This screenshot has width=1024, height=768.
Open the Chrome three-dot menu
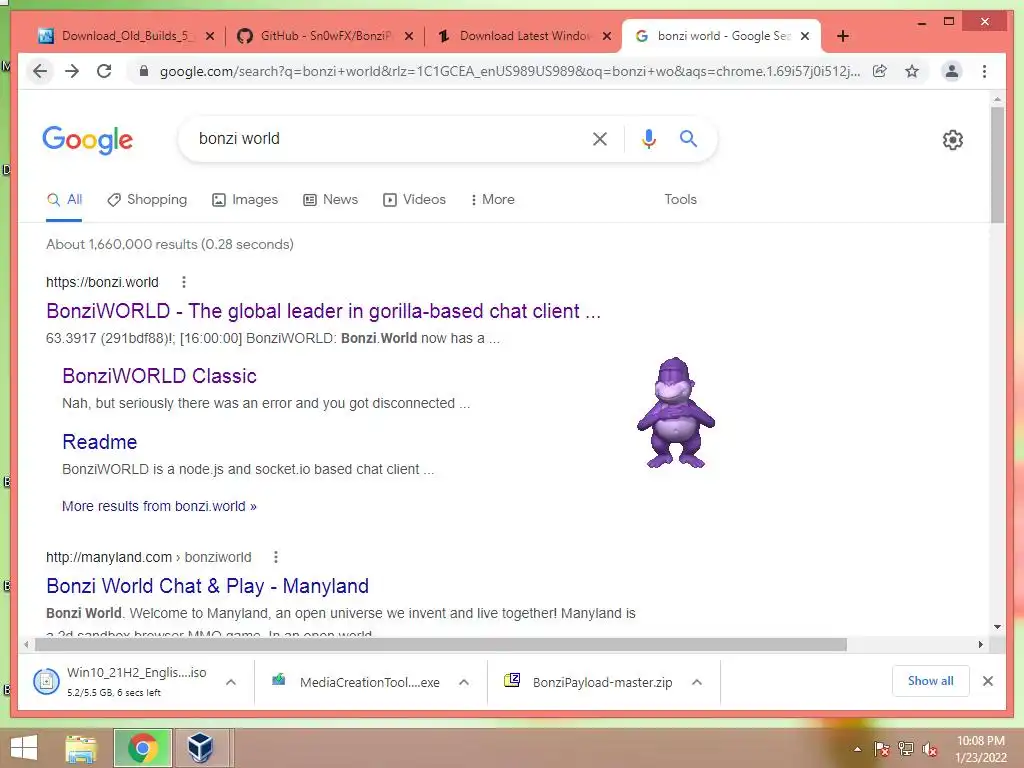pyautogui.click(x=984, y=71)
